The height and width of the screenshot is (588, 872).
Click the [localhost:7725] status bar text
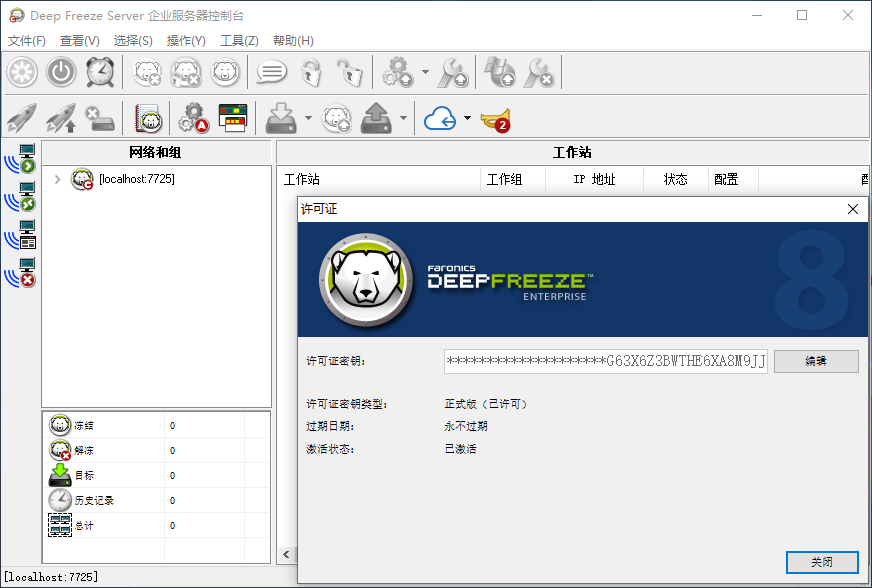point(51,577)
